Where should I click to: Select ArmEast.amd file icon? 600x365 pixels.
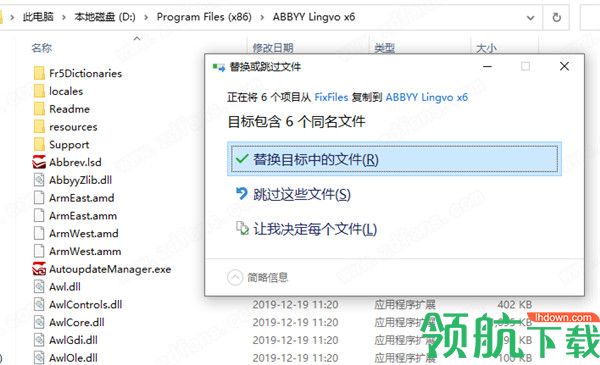(x=39, y=198)
